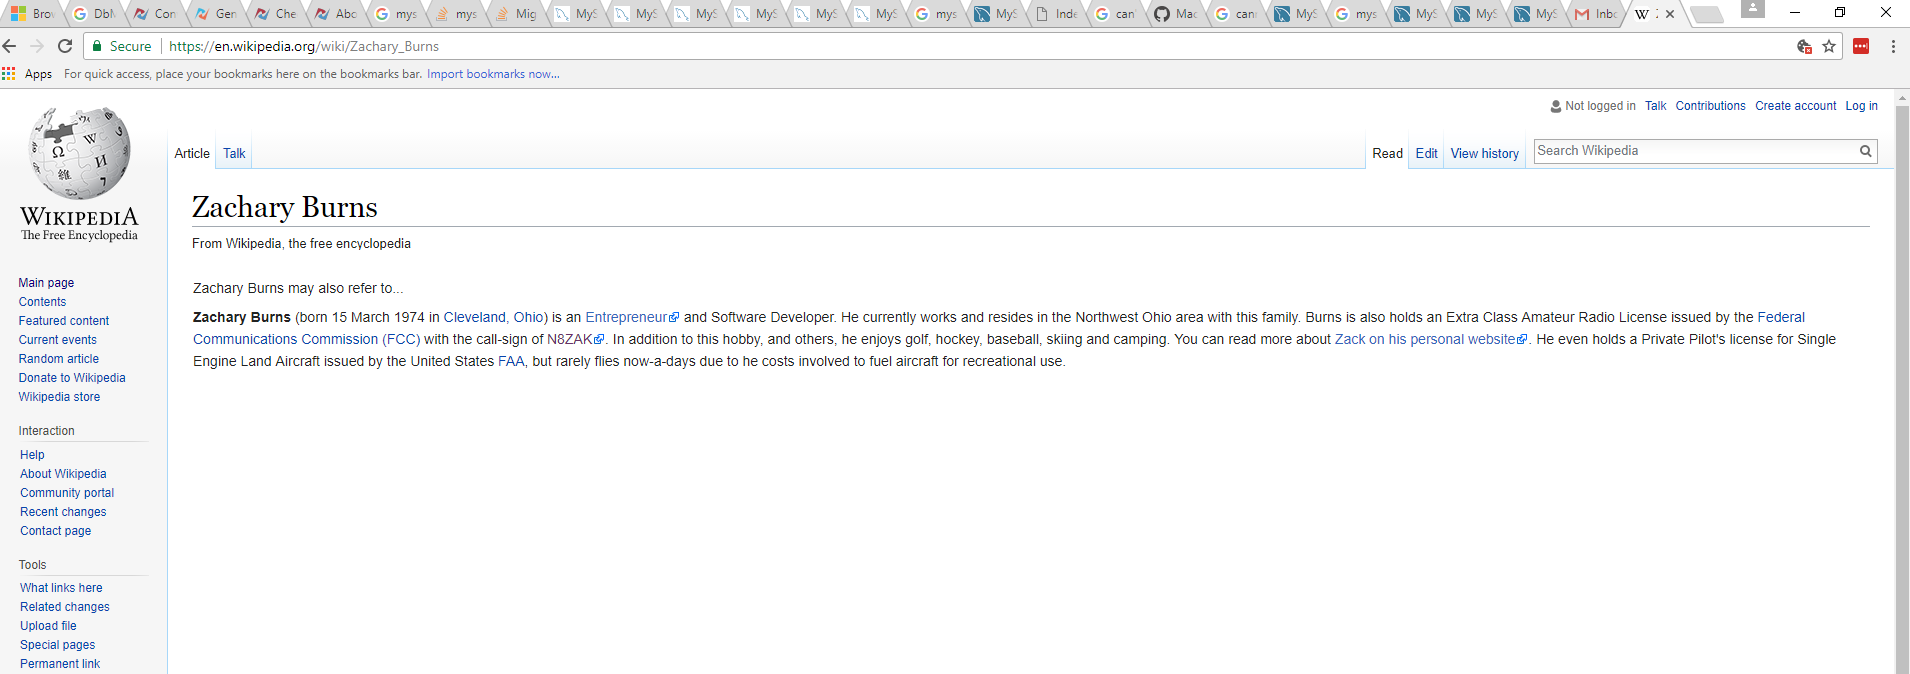Follow the Cleveland, Ohio link

tap(493, 318)
